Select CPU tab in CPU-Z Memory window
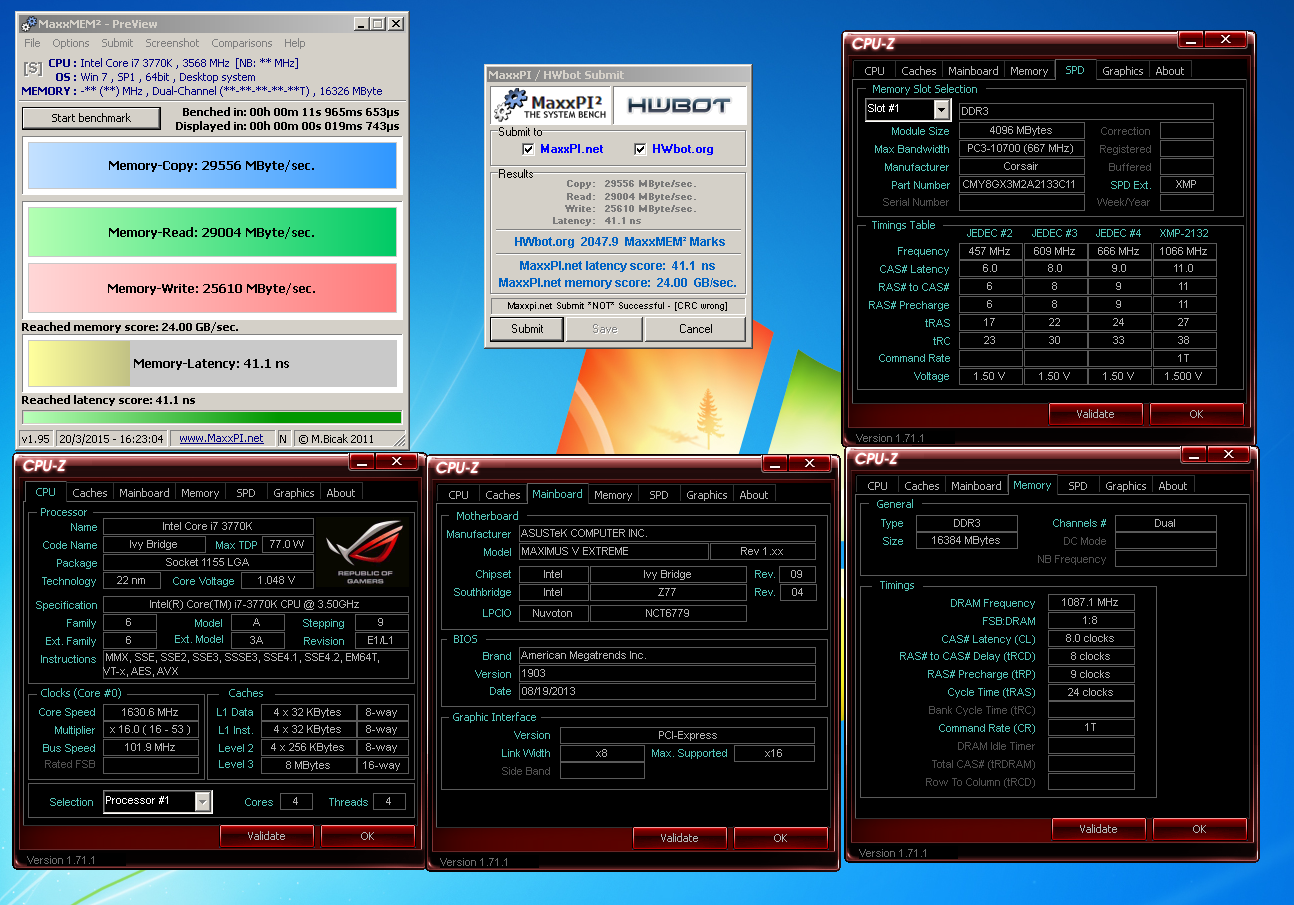Screen dimensions: 1294x905 pyautogui.click(x=877, y=486)
